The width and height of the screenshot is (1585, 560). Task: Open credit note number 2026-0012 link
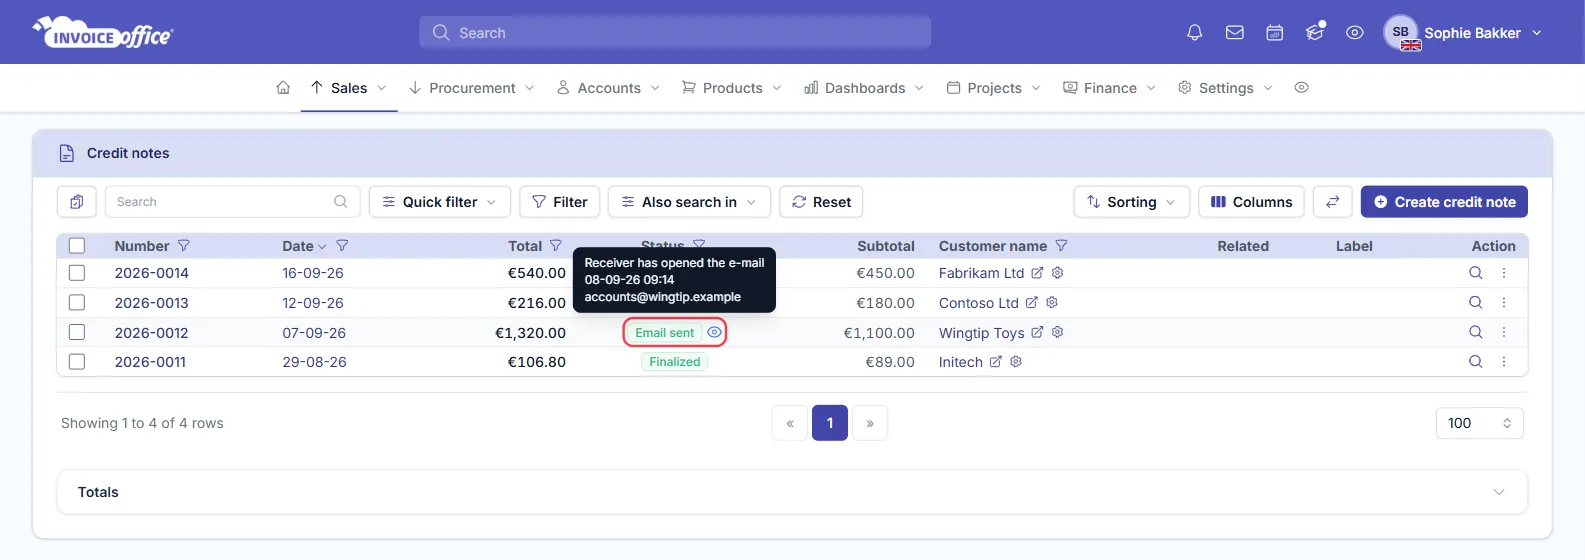151,333
